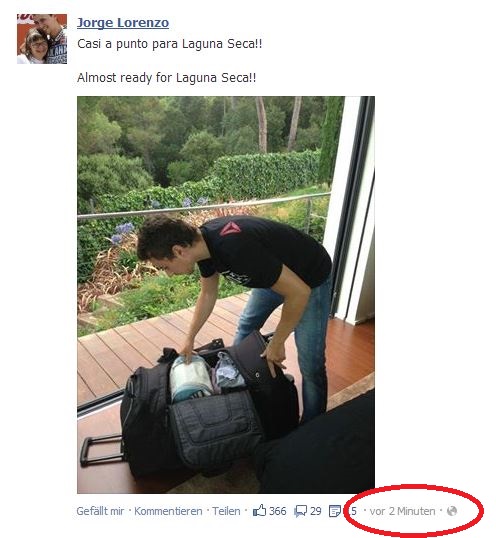Viewport: 496px width, 538px height.
Task: Click Kommentieren to write a comment
Action: [168, 511]
